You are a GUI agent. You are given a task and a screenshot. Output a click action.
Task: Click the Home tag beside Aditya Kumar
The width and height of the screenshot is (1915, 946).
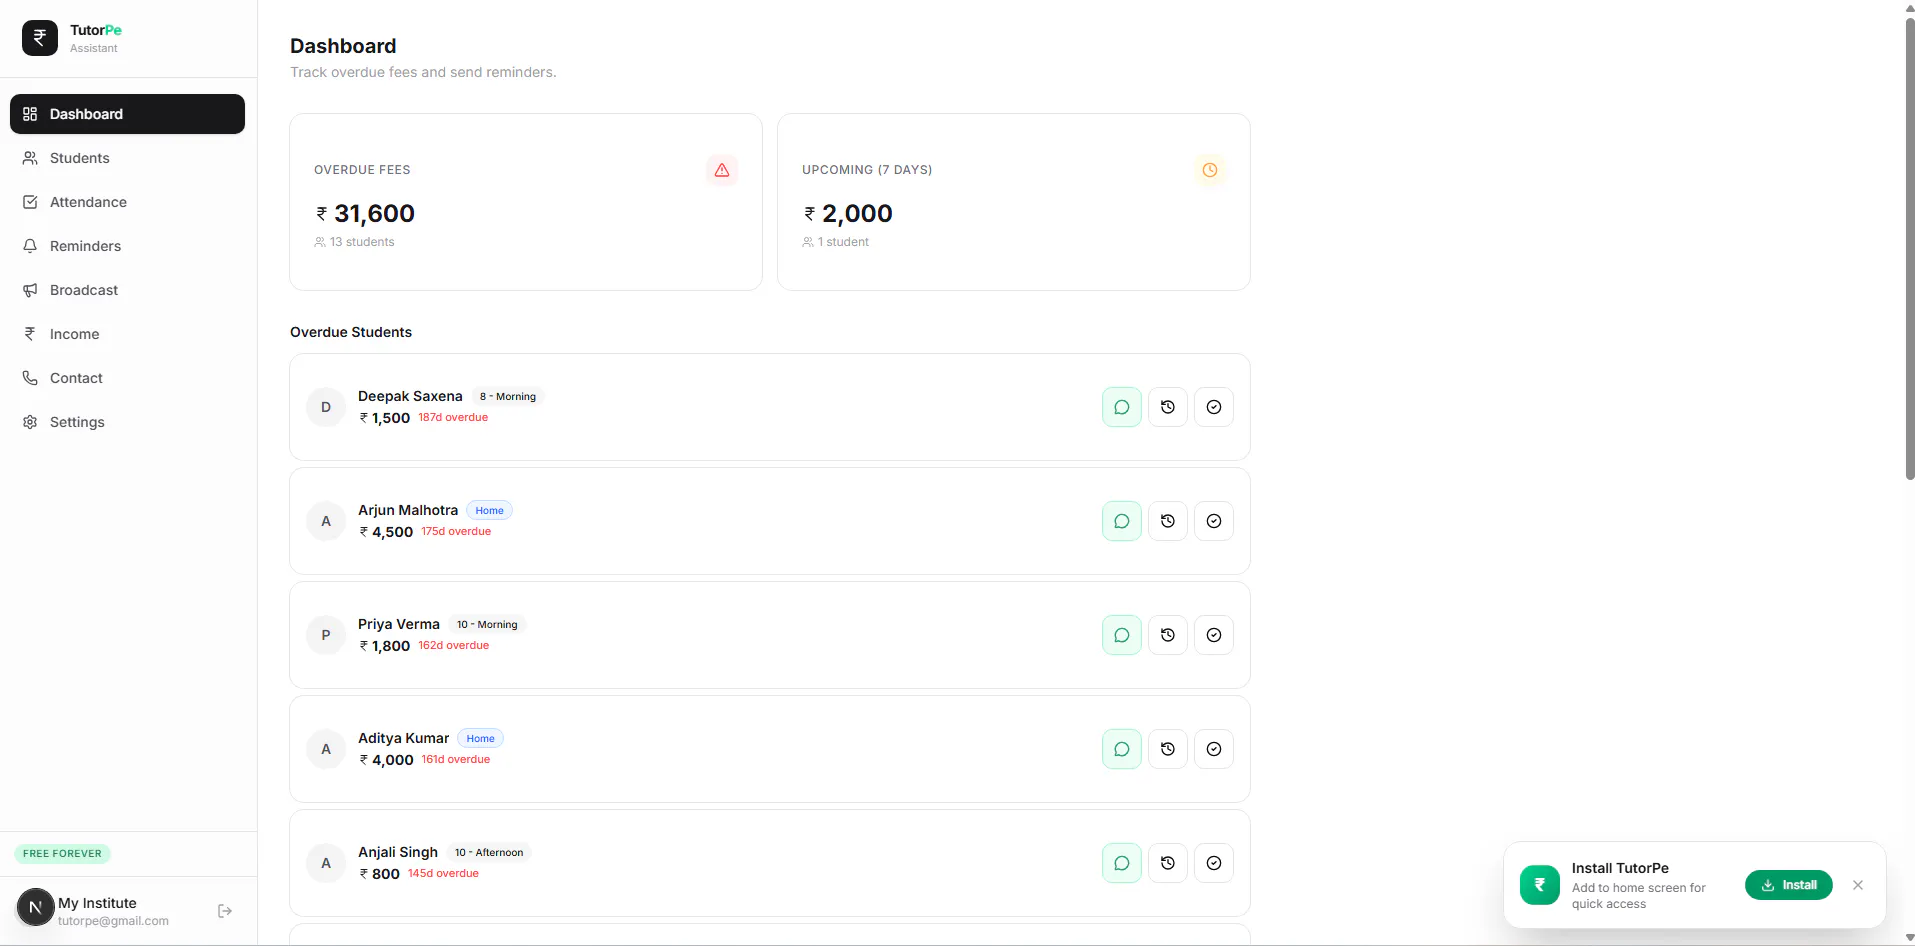(480, 738)
